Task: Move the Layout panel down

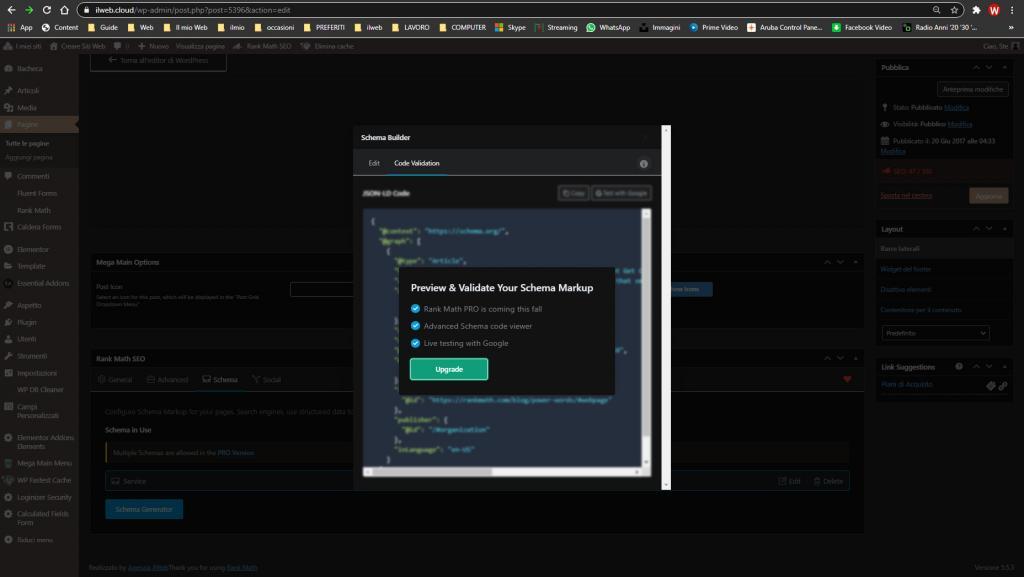Action: 989,228
